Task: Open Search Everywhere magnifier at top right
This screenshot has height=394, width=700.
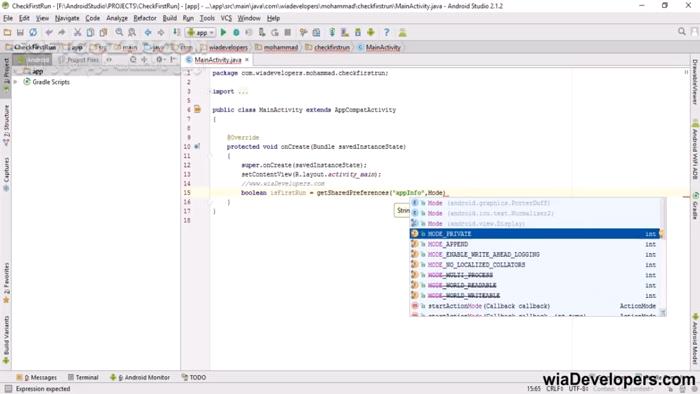Action: [682, 32]
